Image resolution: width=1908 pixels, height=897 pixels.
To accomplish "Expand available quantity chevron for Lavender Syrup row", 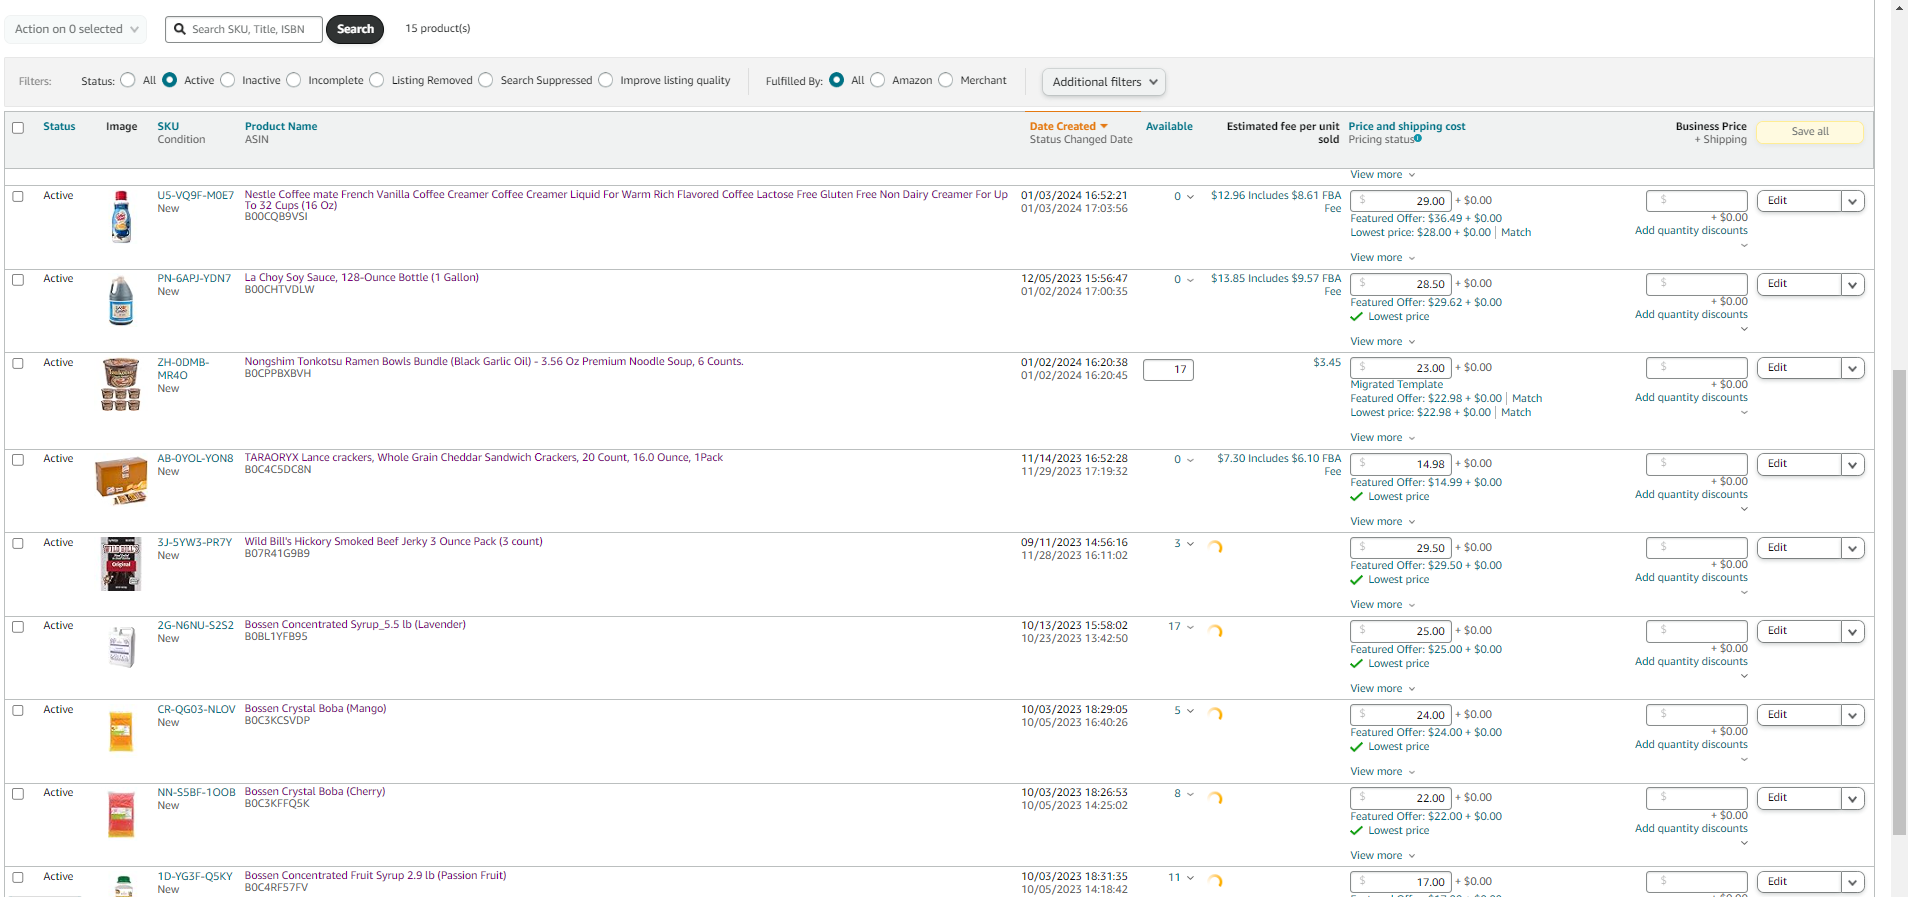I will 1190,627.
